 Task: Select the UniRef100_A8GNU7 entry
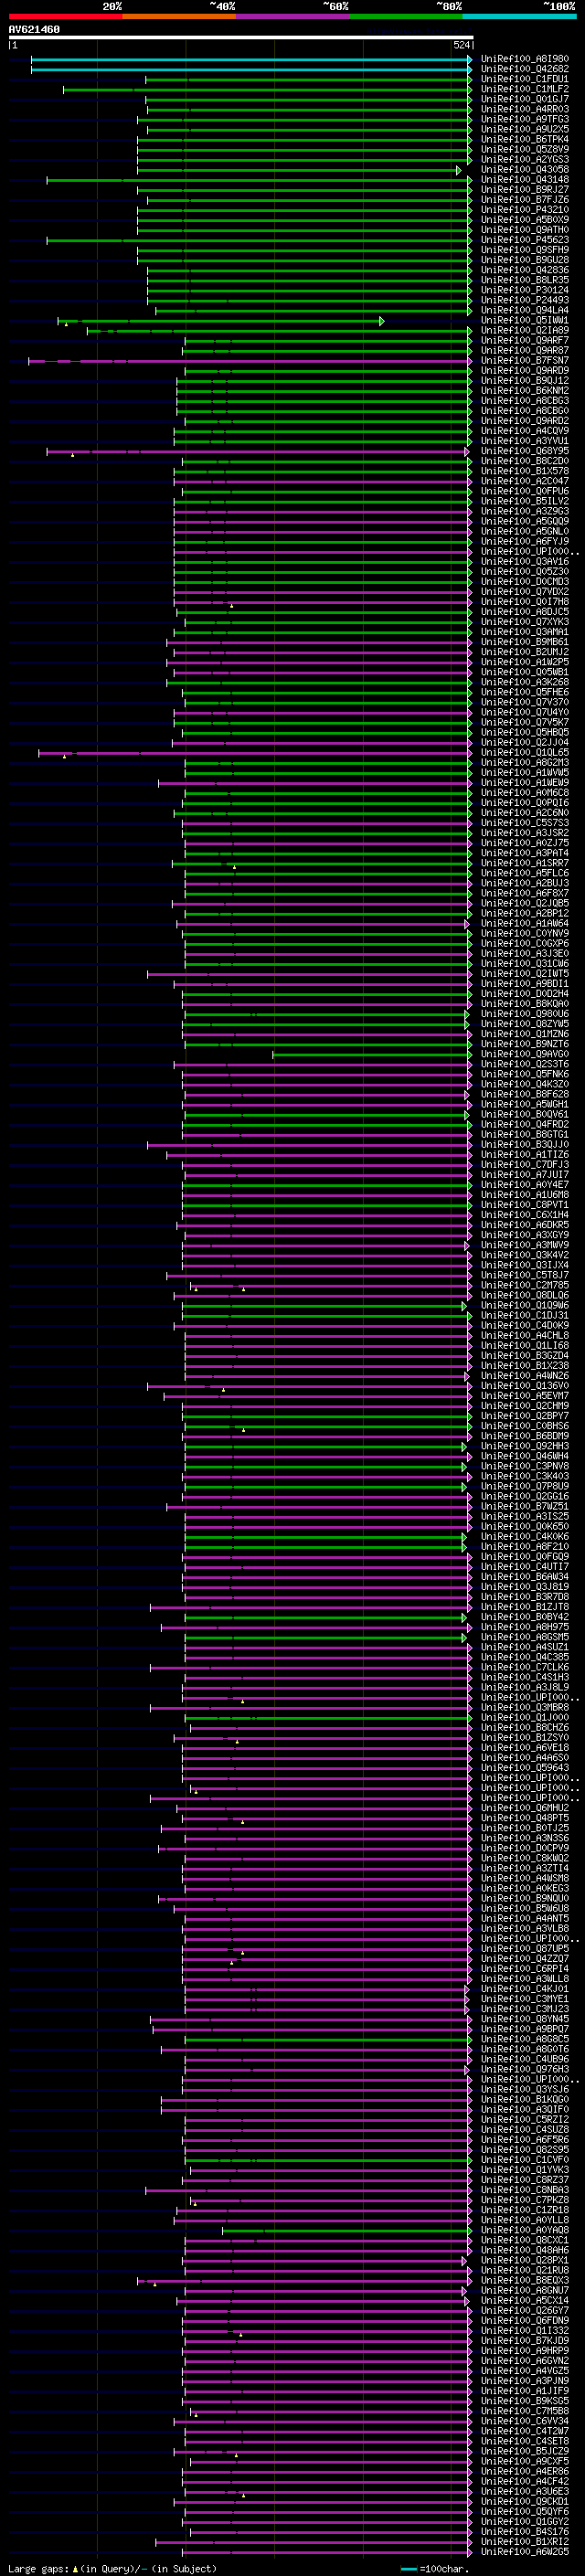point(525,2290)
